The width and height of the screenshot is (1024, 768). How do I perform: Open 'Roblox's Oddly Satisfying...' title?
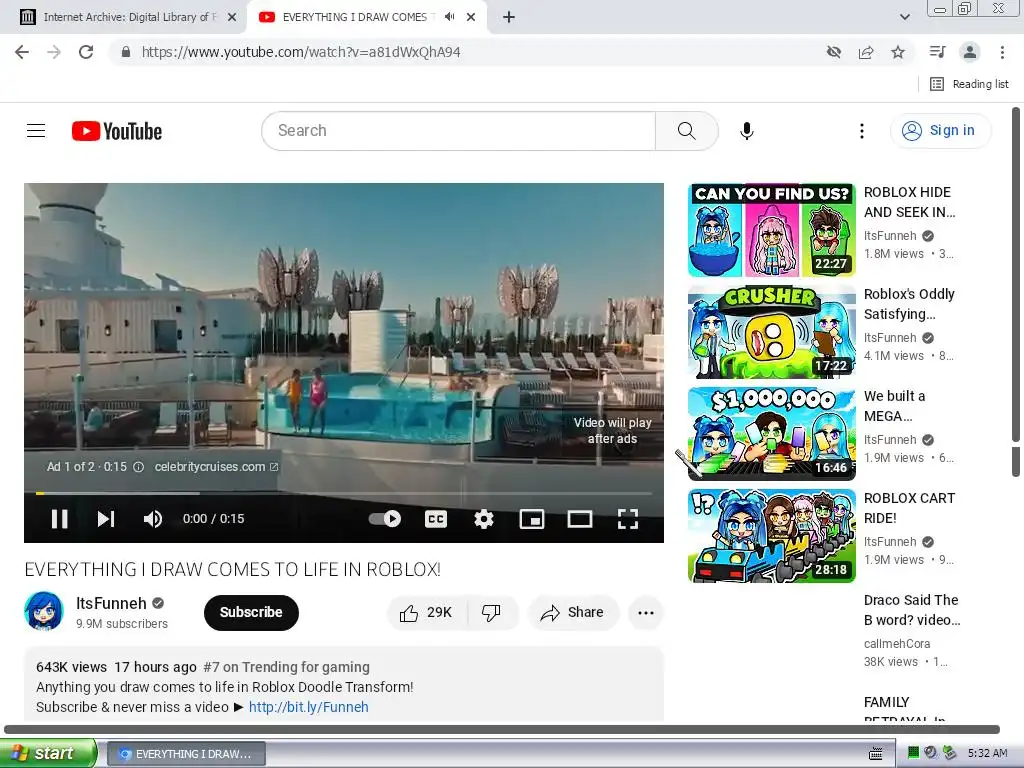tap(909, 304)
